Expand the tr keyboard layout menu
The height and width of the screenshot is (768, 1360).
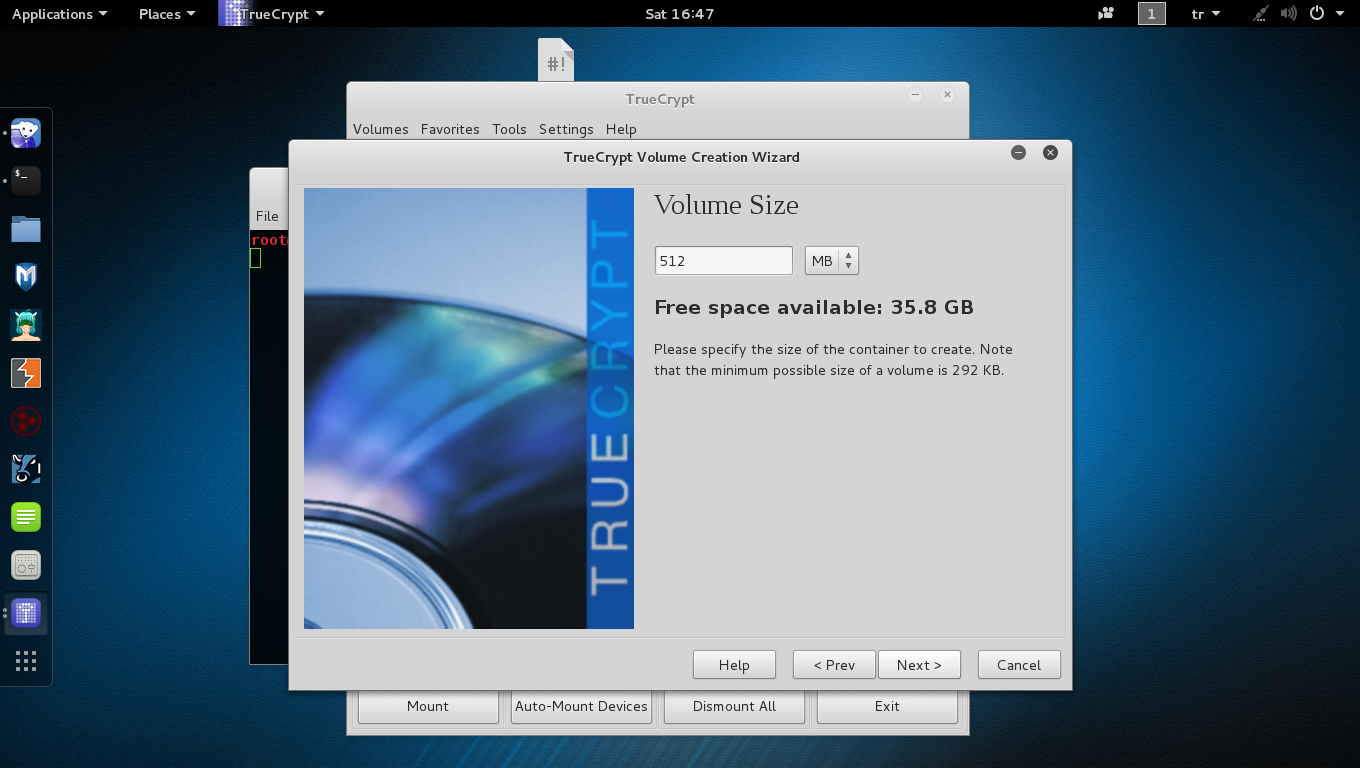click(x=1206, y=14)
